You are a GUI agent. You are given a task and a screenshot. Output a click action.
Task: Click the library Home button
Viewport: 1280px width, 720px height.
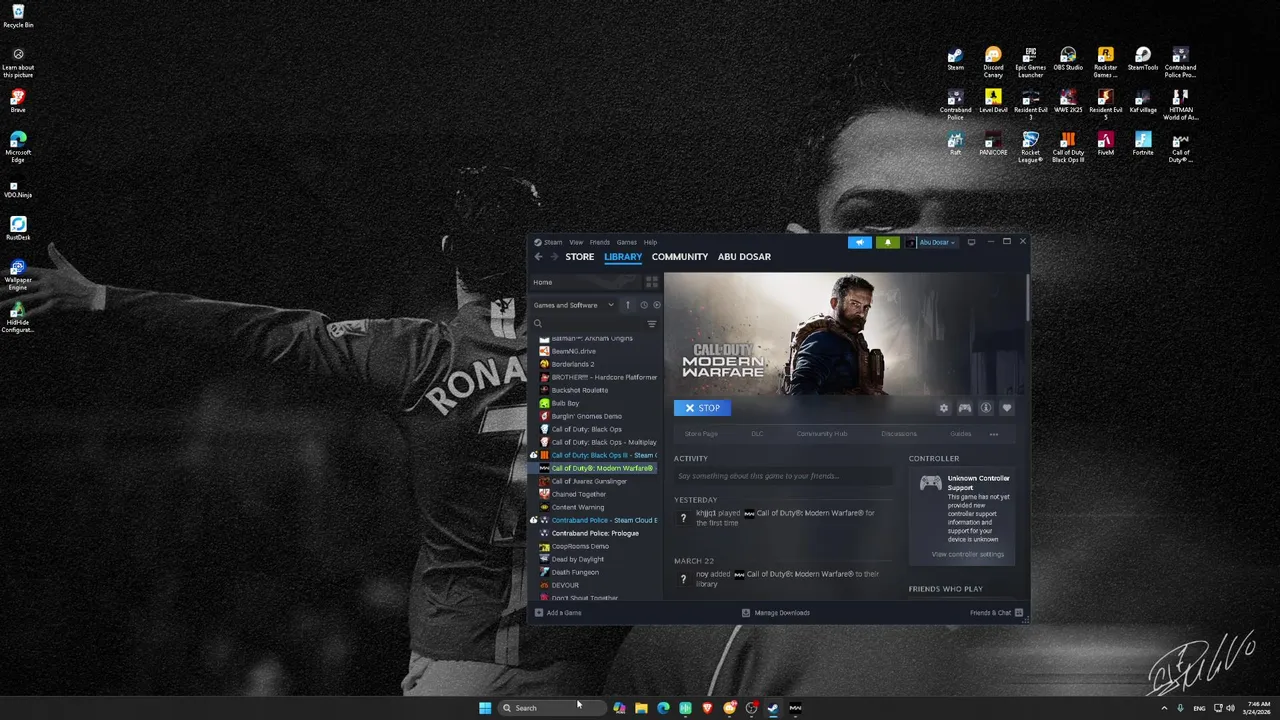pos(586,282)
